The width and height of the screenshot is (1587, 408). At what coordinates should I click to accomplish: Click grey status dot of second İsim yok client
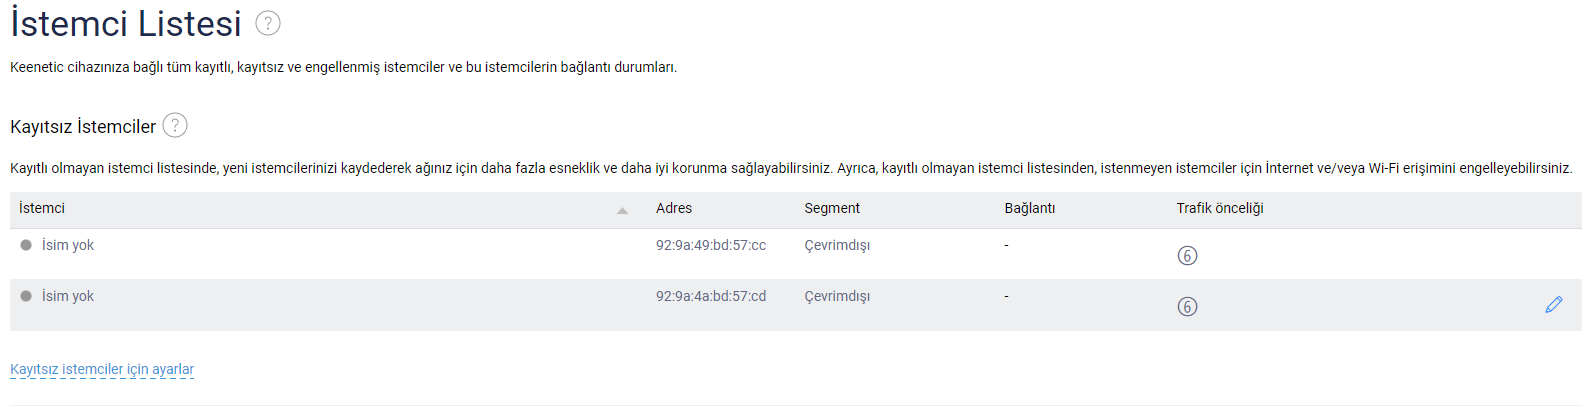click(x=26, y=296)
